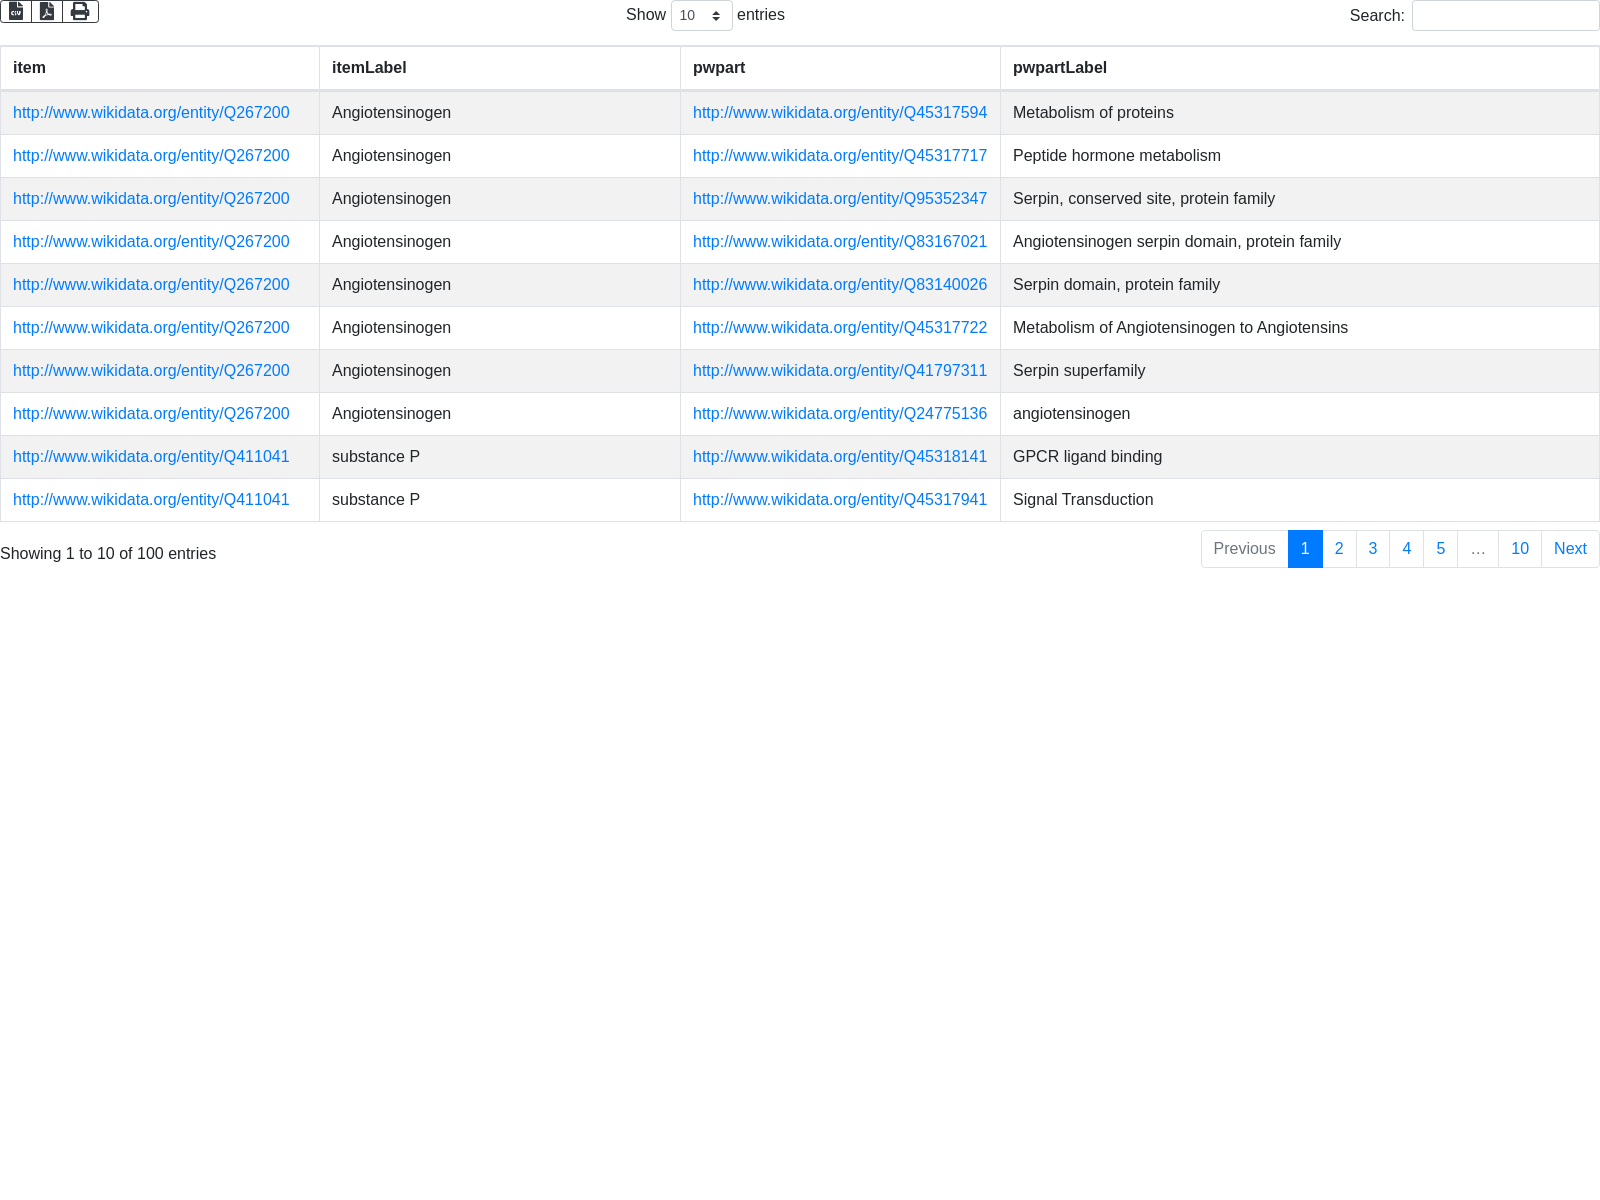The width and height of the screenshot is (1600, 1200).
Task: Open Q267200 link in Serpin superfamily row
Action: click(x=151, y=371)
